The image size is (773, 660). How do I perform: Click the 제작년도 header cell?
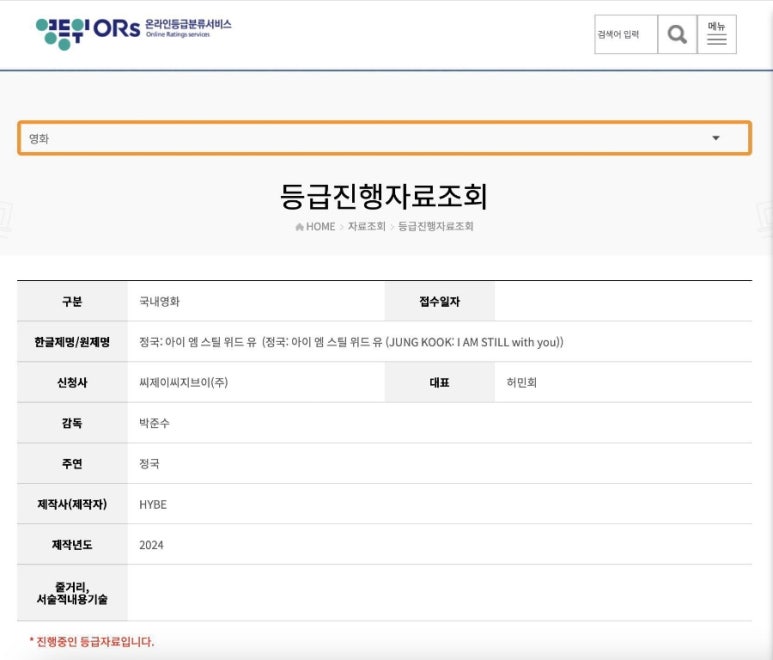(x=72, y=545)
